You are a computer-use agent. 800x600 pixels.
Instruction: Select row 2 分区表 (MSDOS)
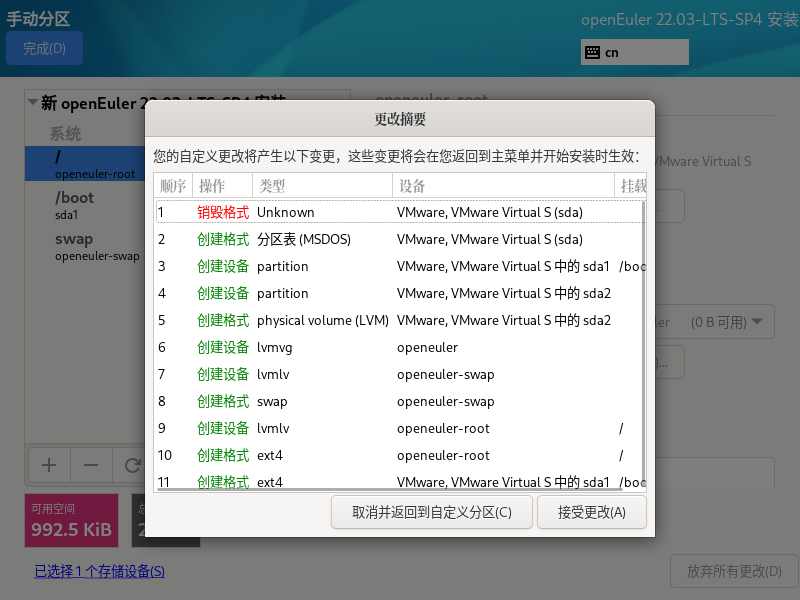[x=398, y=239]
